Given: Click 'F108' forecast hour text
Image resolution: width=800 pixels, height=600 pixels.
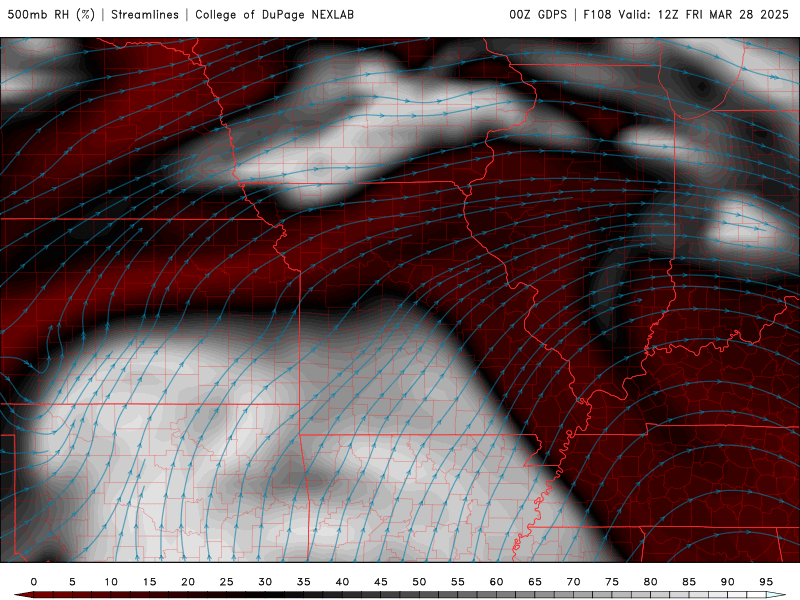Looking at the screenshot, I should pyautogui.click(x=597, y=15).
